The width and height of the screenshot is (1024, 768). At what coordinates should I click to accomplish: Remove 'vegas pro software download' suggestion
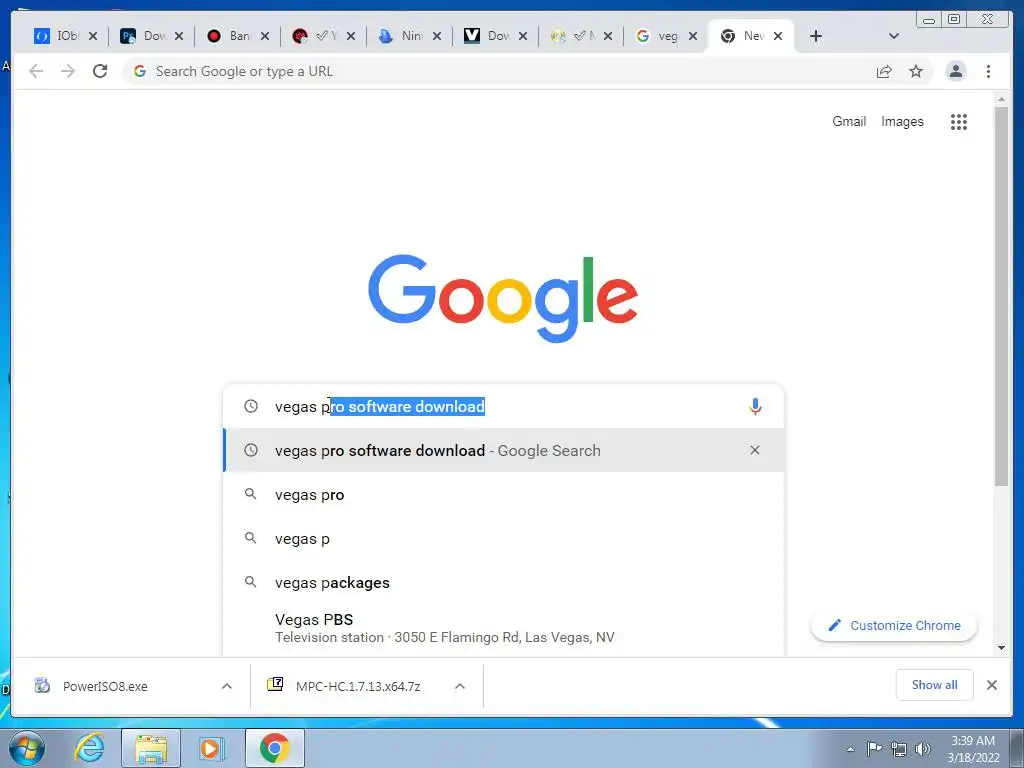pos(754,450)
